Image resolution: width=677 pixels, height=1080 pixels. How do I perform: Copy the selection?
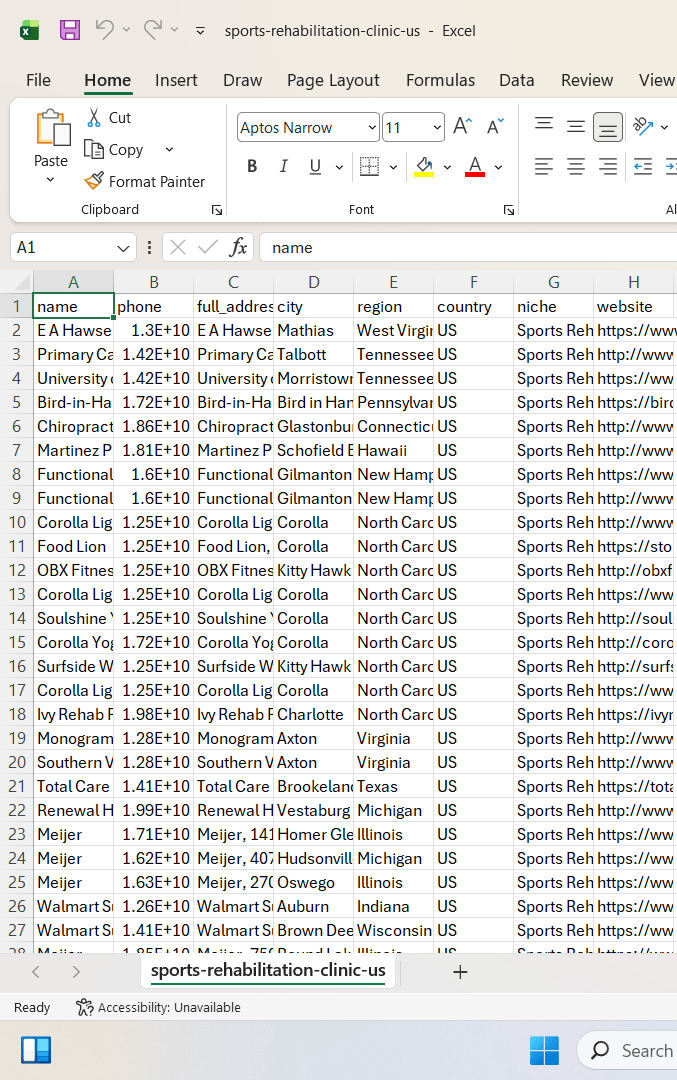click(114, 149)
